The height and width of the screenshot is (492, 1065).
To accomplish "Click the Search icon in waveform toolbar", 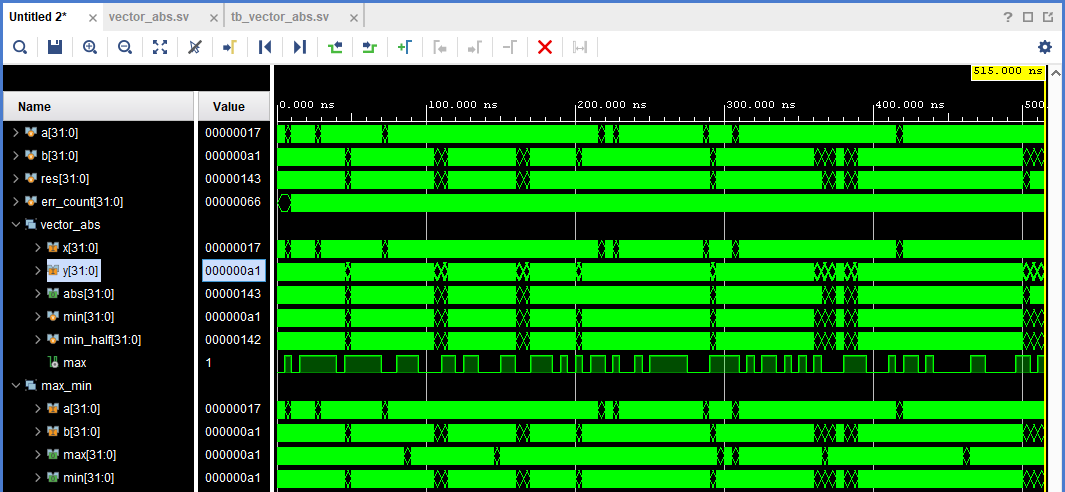I will 20,47.
